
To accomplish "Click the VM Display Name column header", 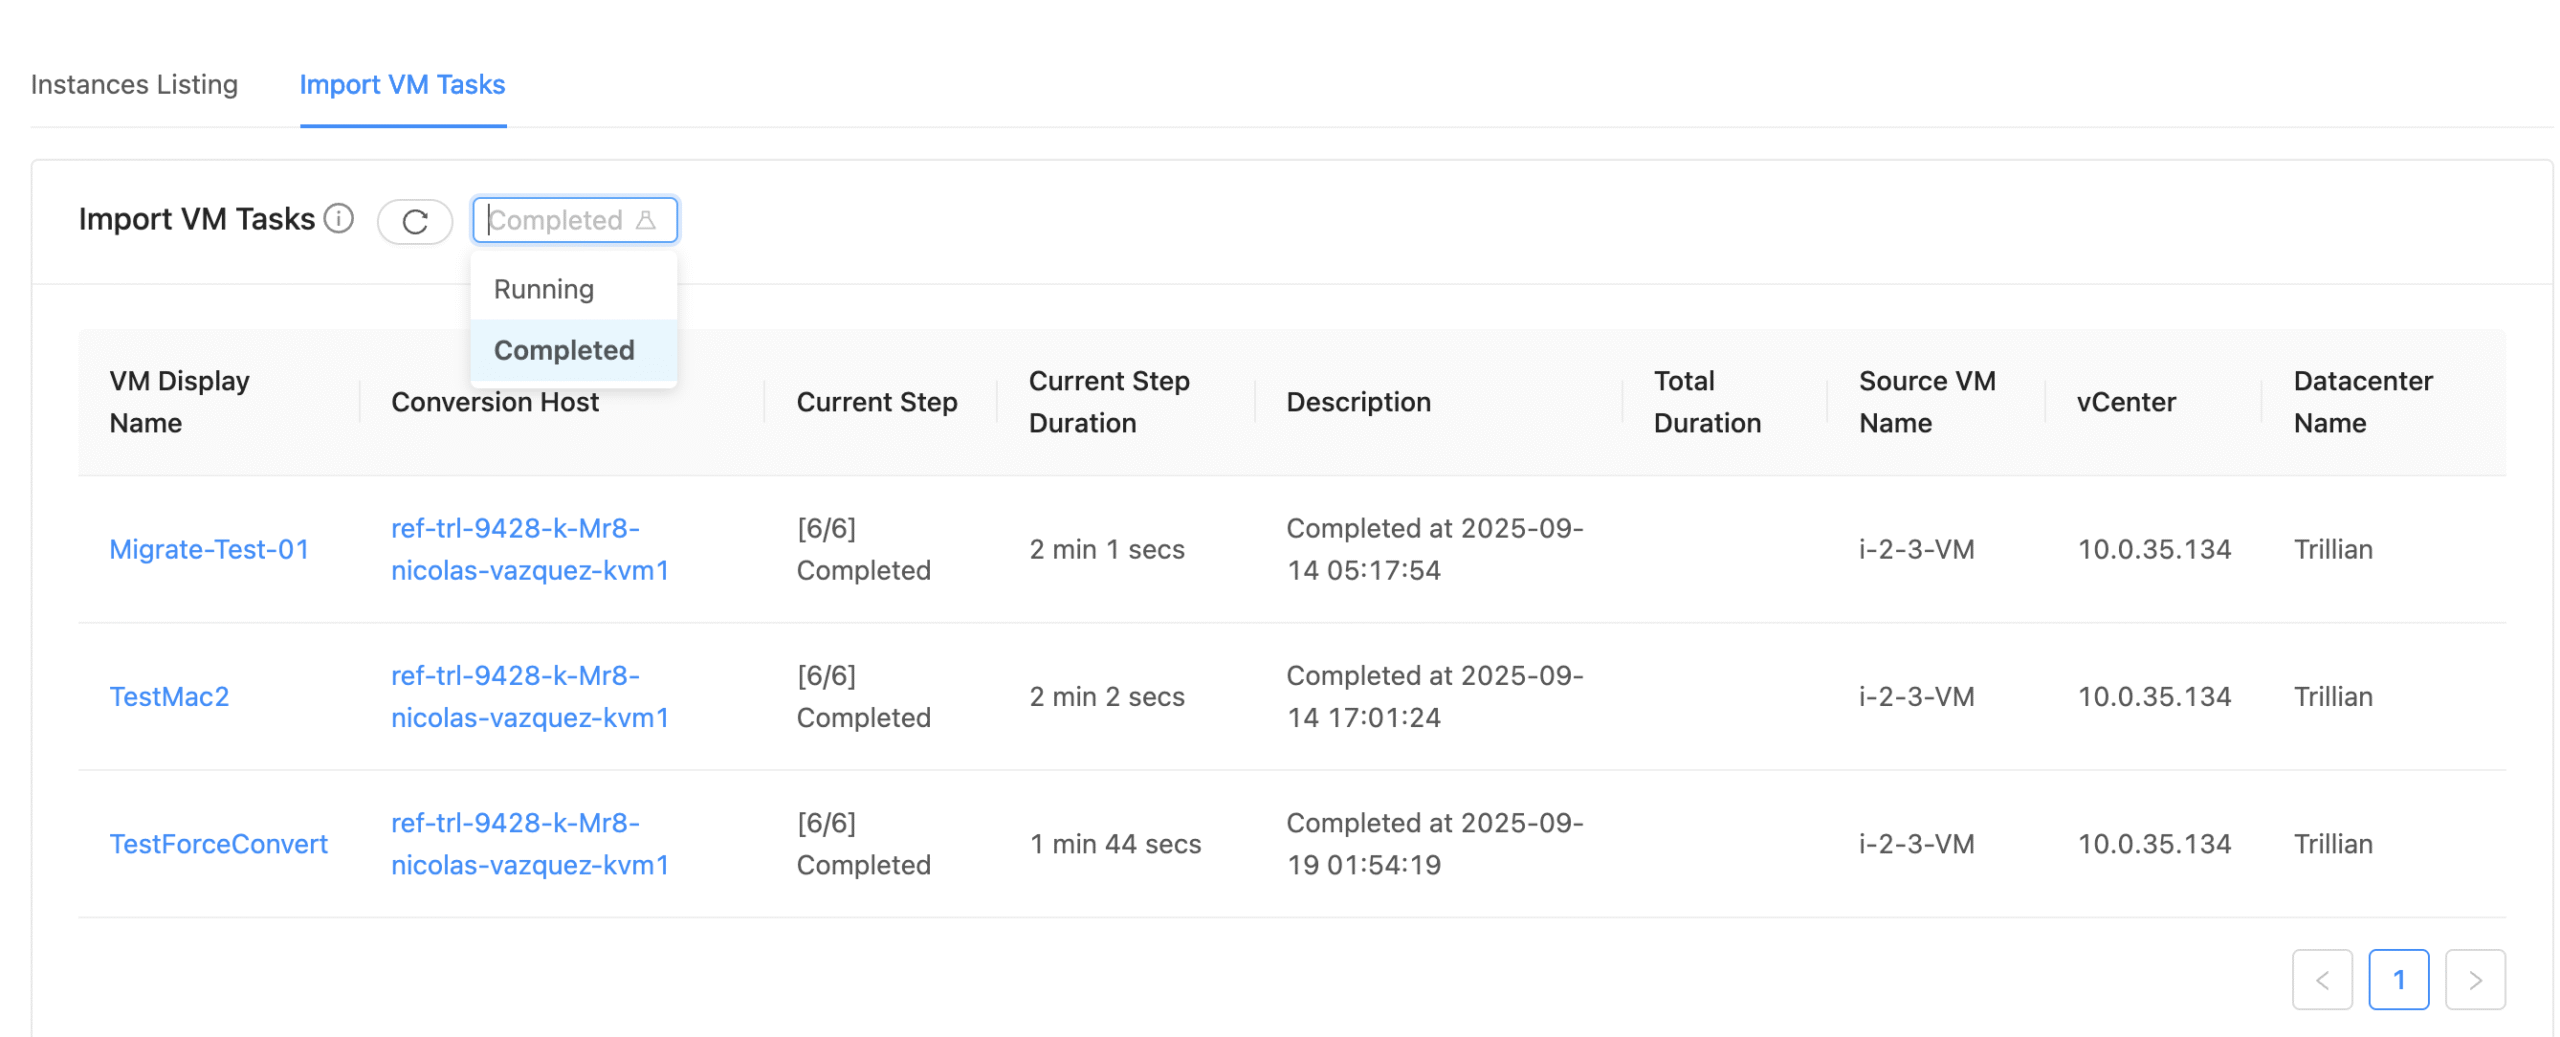I will [179, 401].
